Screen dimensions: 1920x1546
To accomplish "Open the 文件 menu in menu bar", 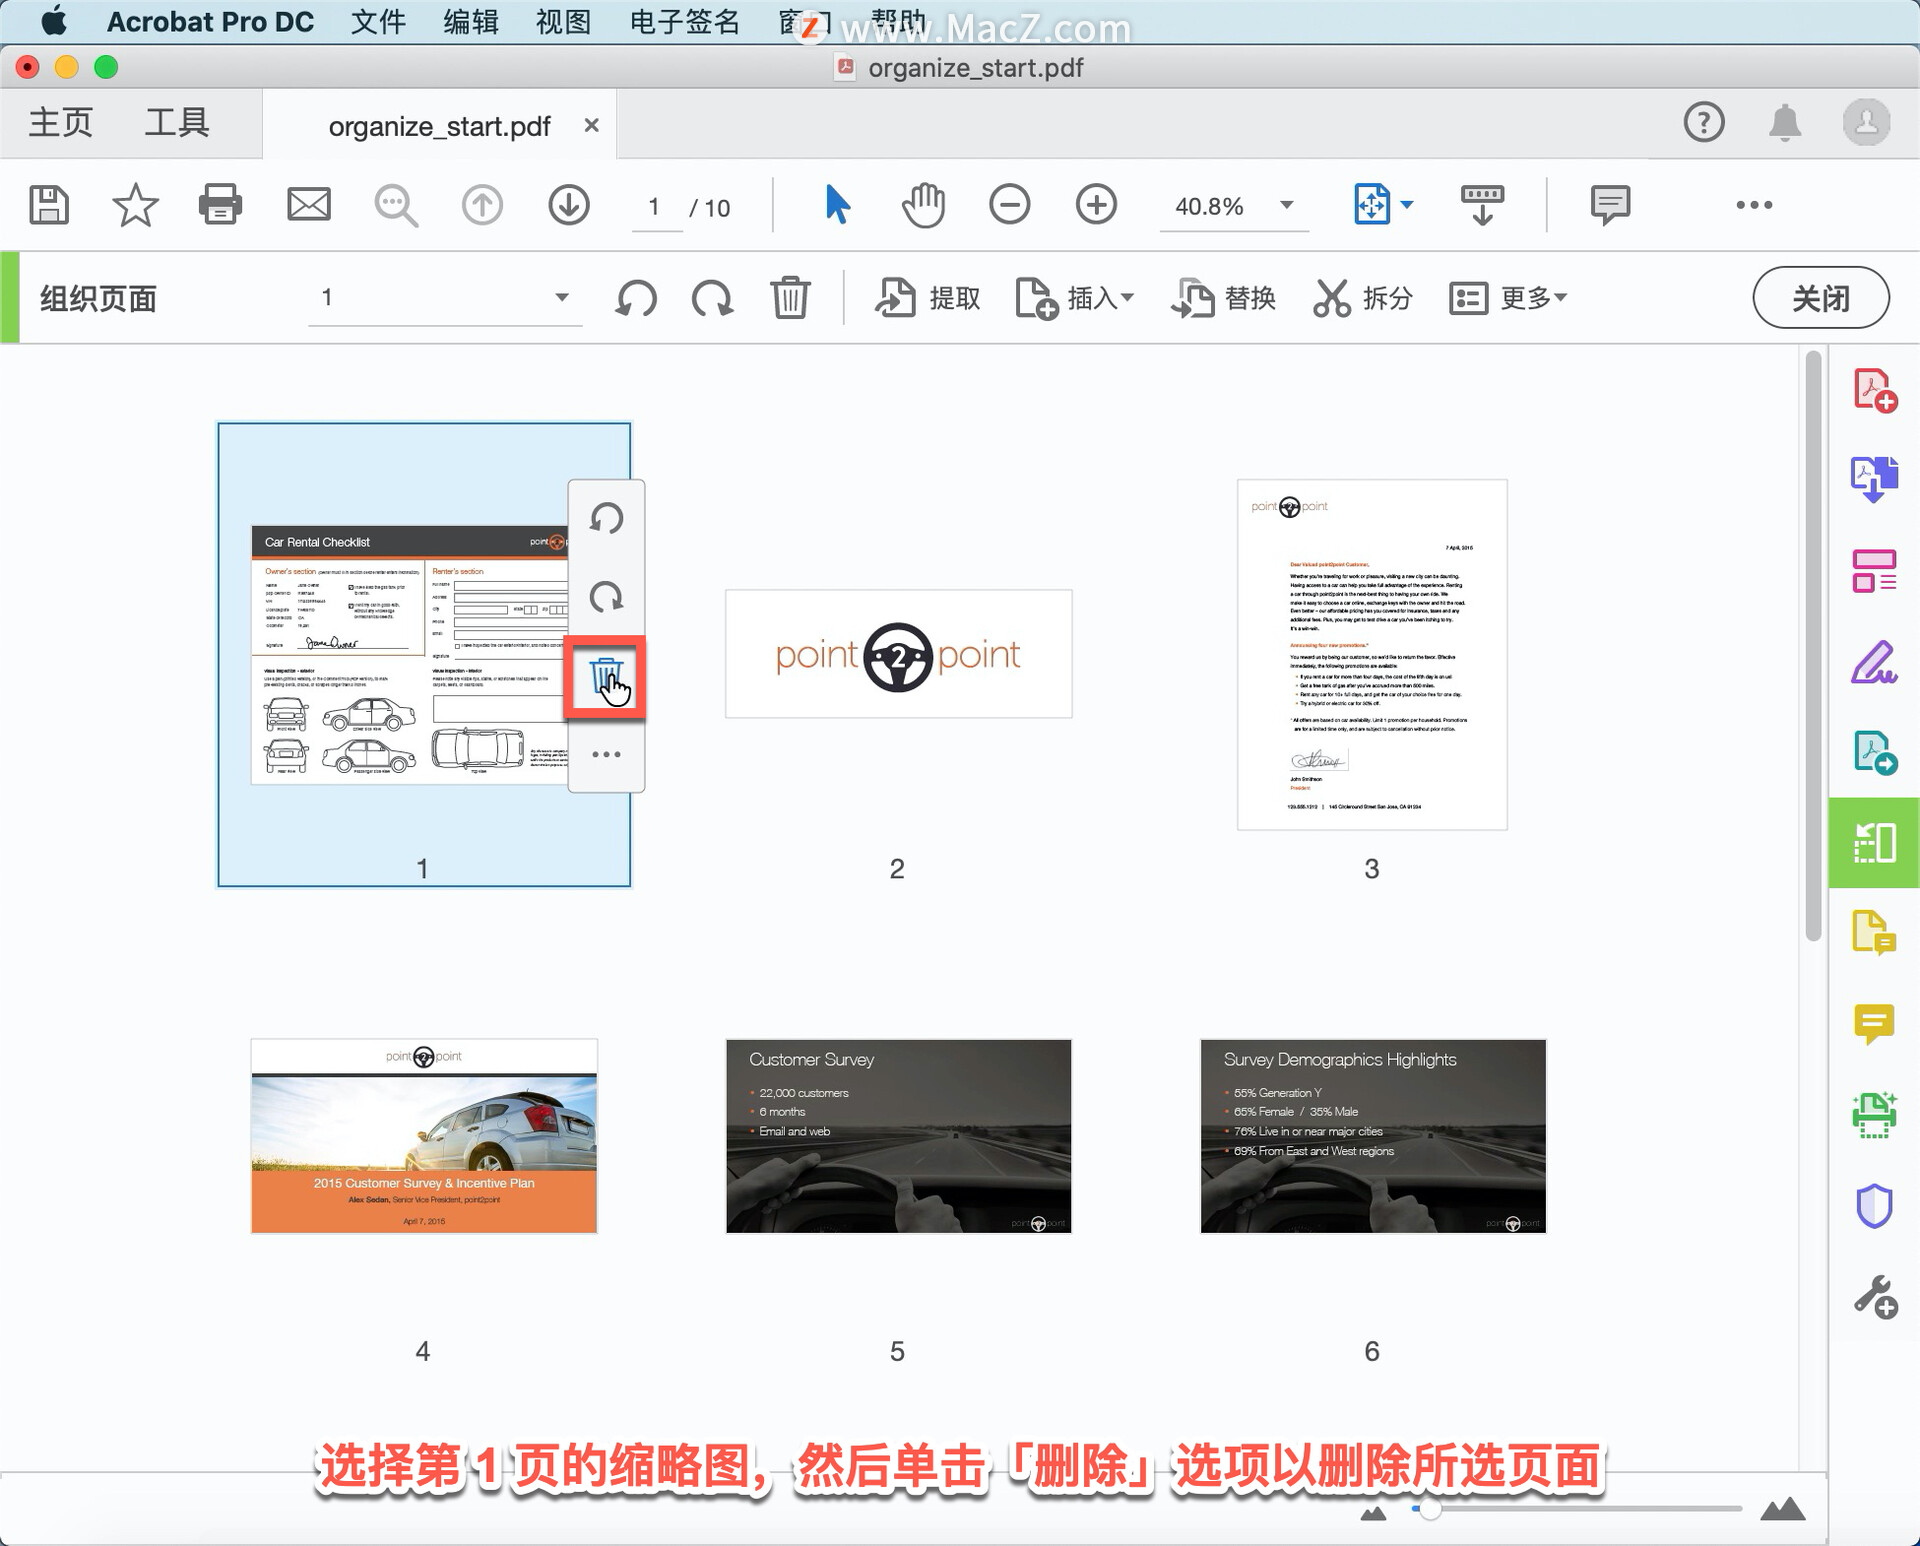I will [x=378, y=22].
